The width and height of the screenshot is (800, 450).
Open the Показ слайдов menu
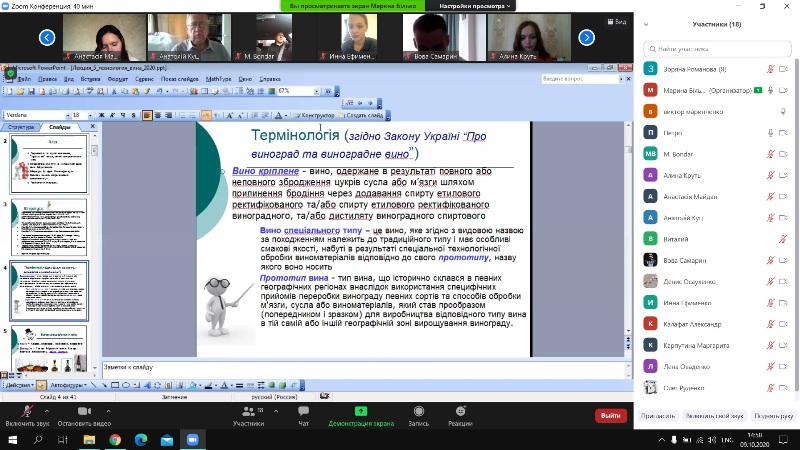pos(180,79)
